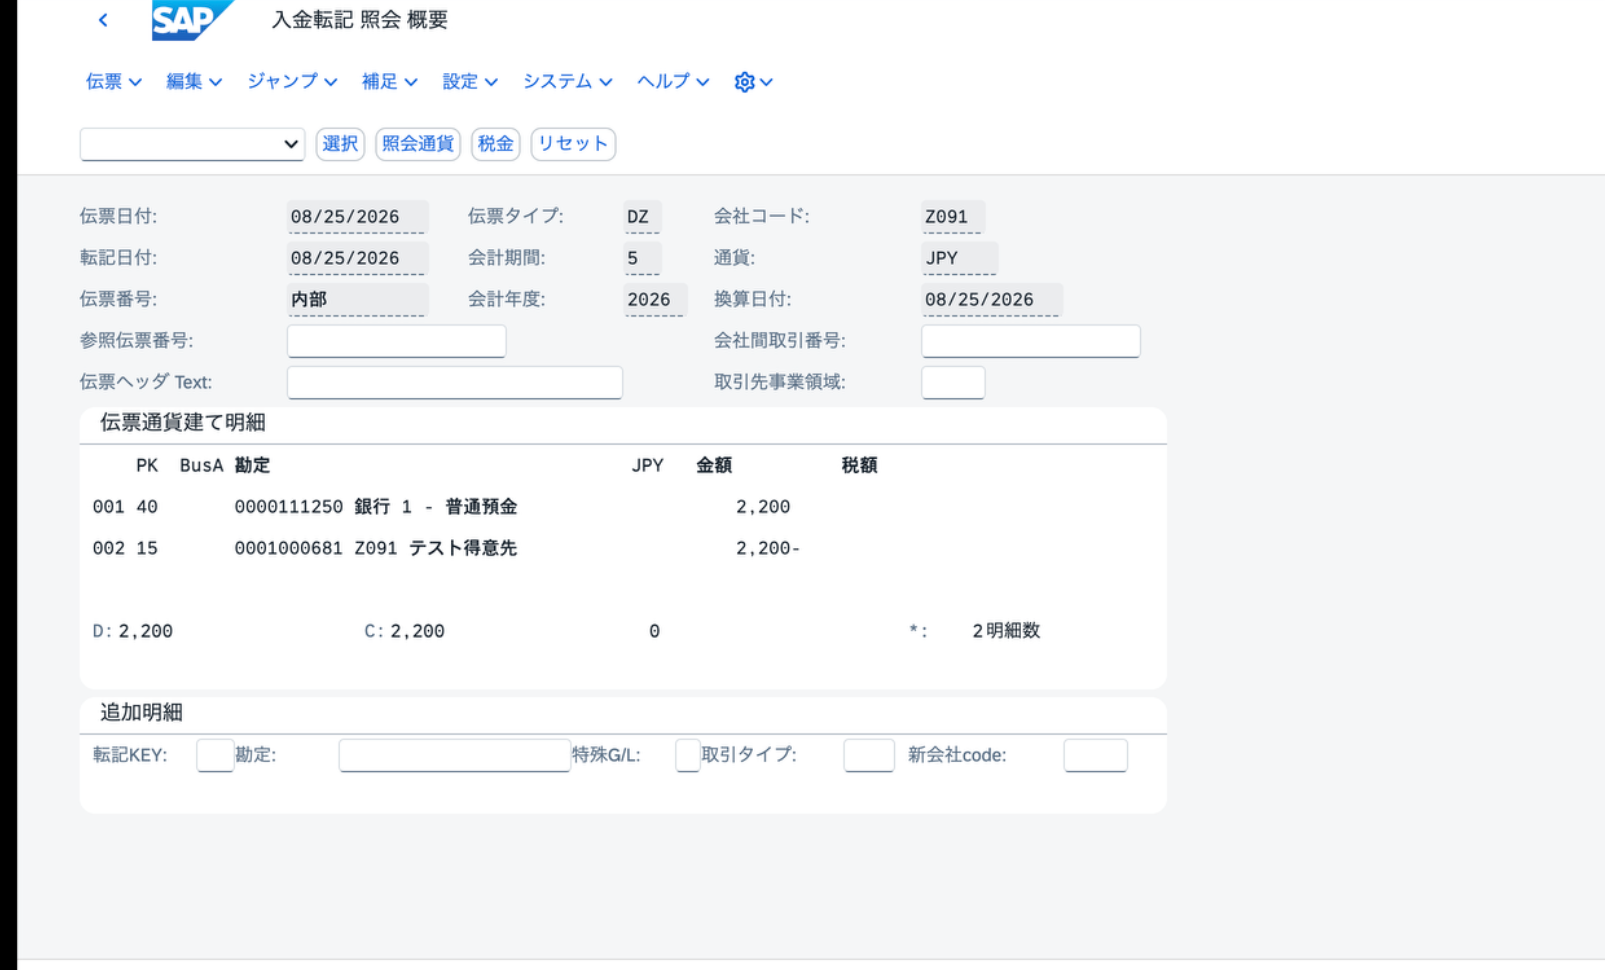Focus the 伝票ヘッダ Text input field
Viewport: 1605px width, 970px height.
[455, 382]
